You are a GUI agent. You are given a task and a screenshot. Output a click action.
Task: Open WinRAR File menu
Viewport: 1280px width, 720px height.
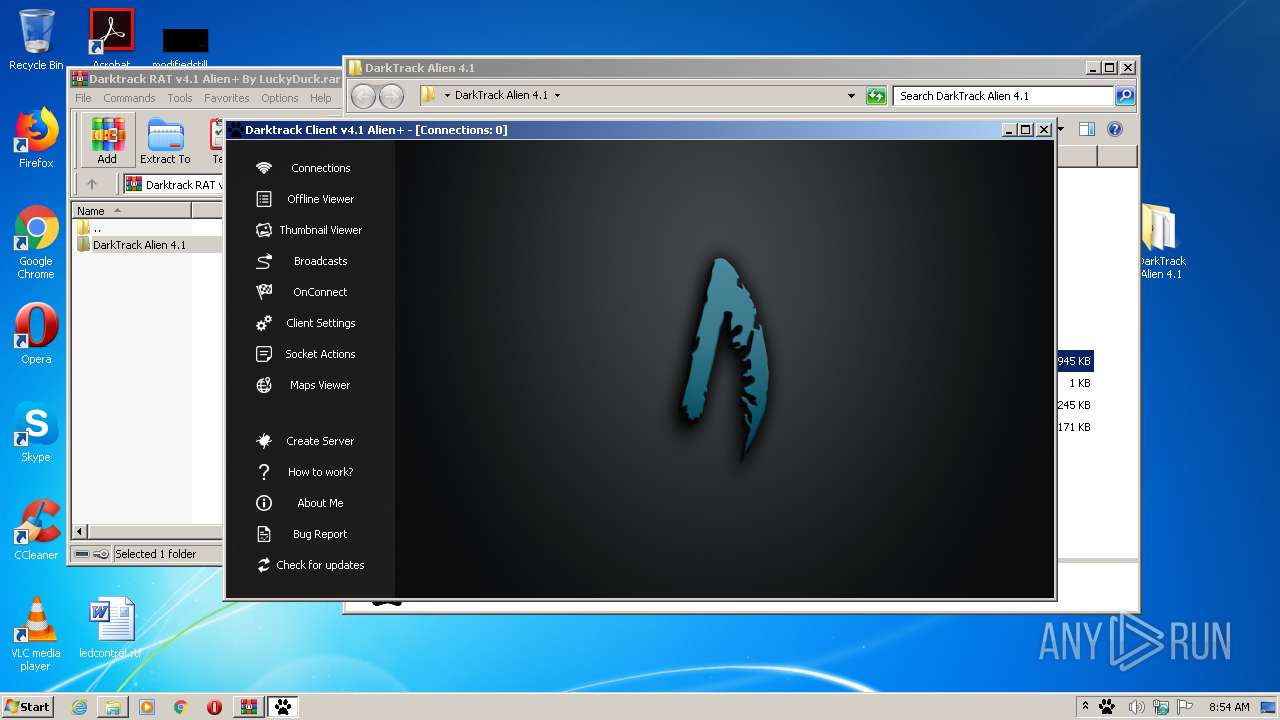(83, 98)
